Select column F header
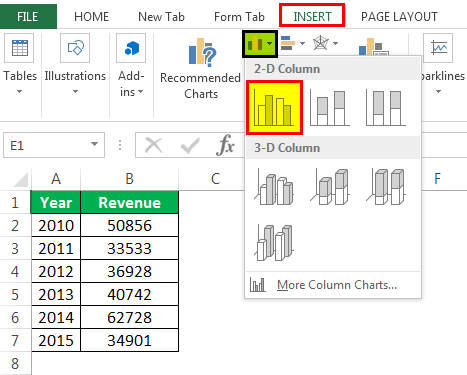 point(437,179)
